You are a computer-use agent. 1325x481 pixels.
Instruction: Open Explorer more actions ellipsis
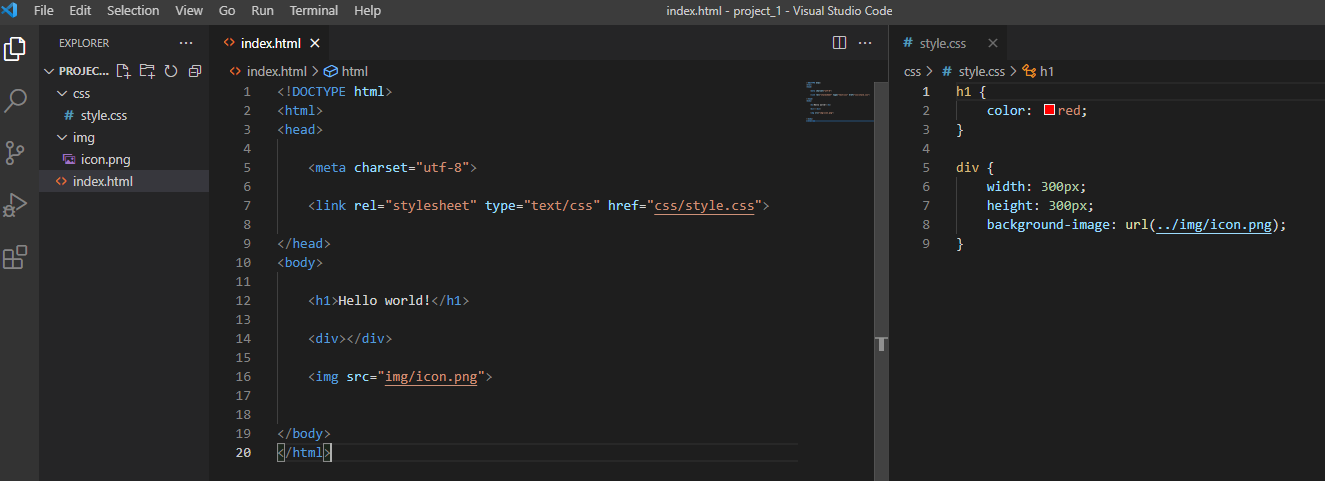[187, 43]
